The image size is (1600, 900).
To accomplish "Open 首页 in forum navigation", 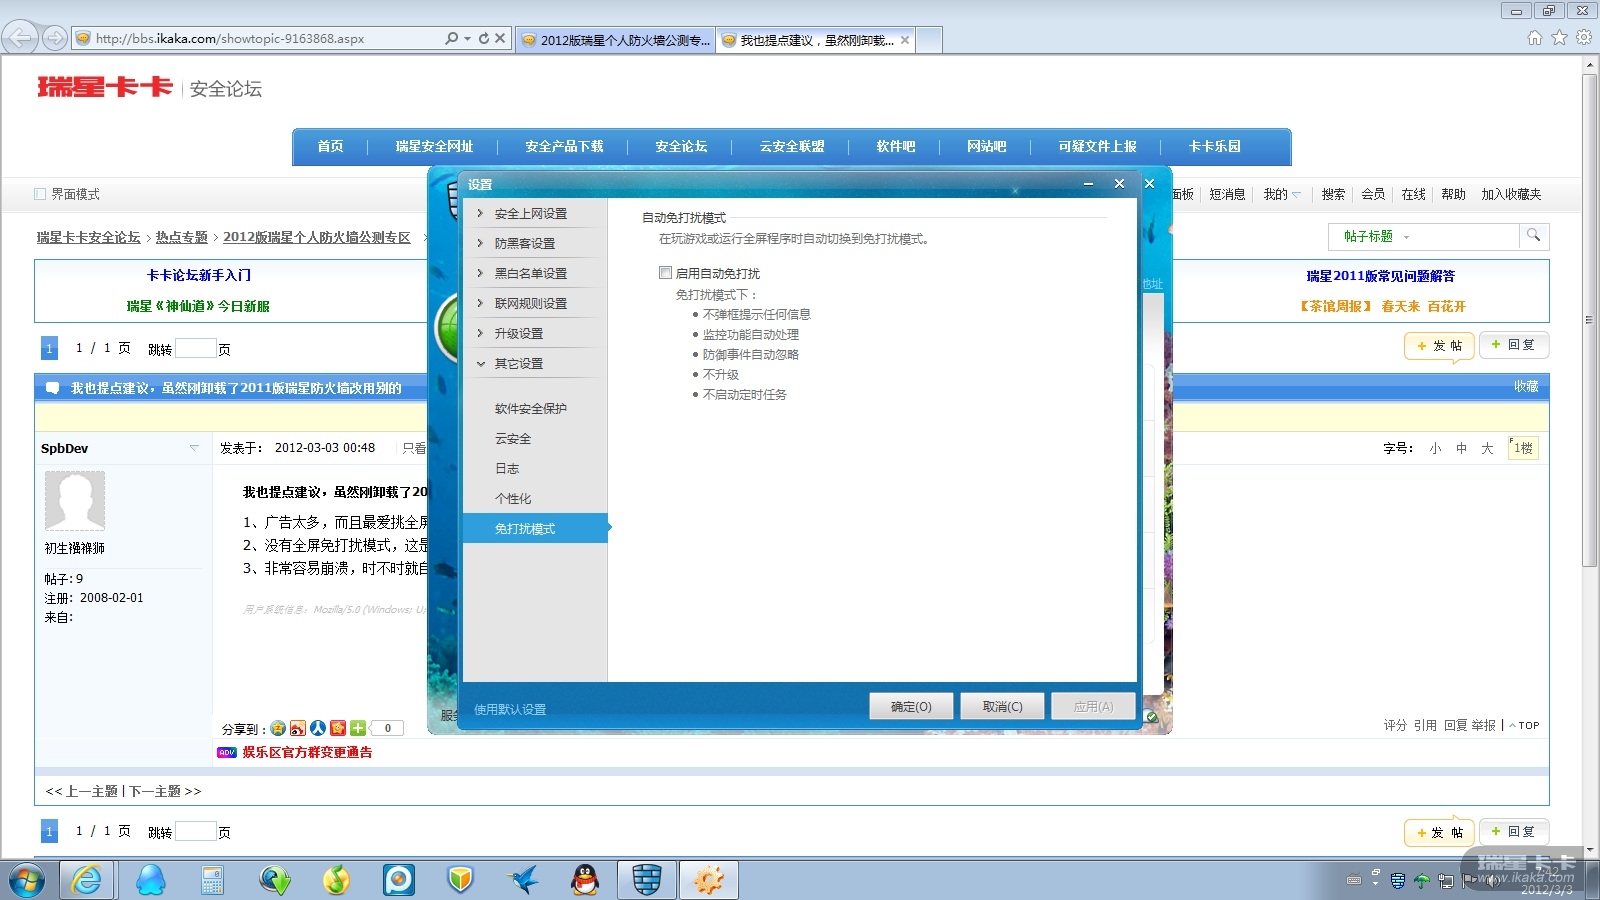I will point(330,146).
